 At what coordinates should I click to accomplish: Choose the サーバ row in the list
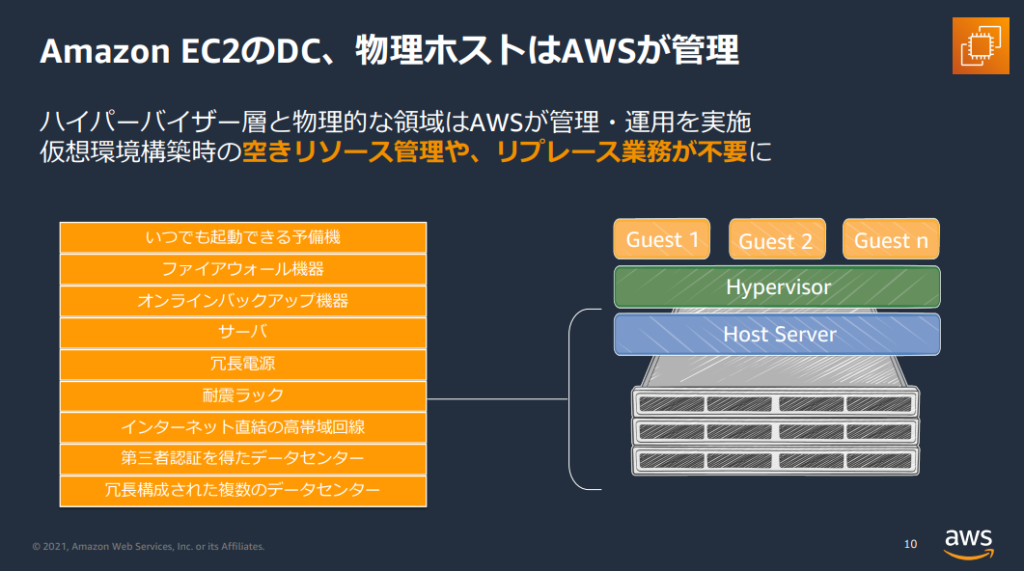(x=243, y=333)
